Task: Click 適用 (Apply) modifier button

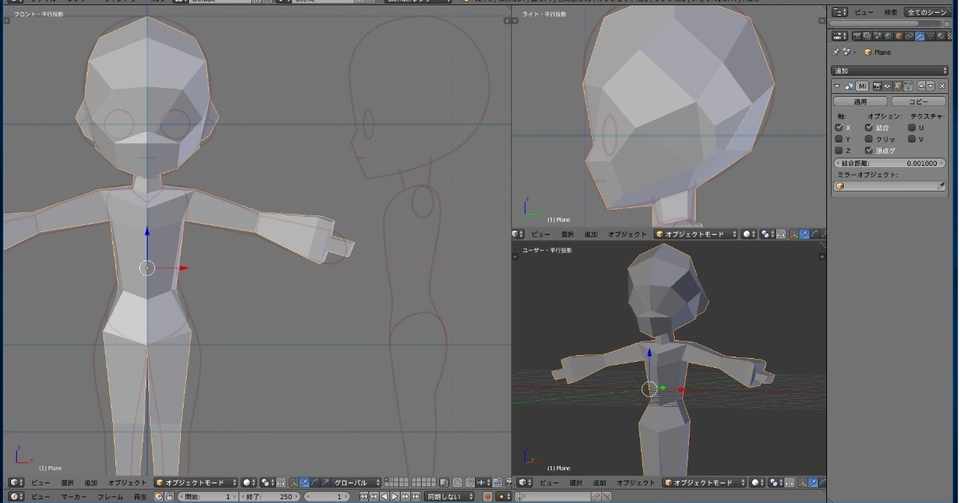Action: [x=860, y=102]
